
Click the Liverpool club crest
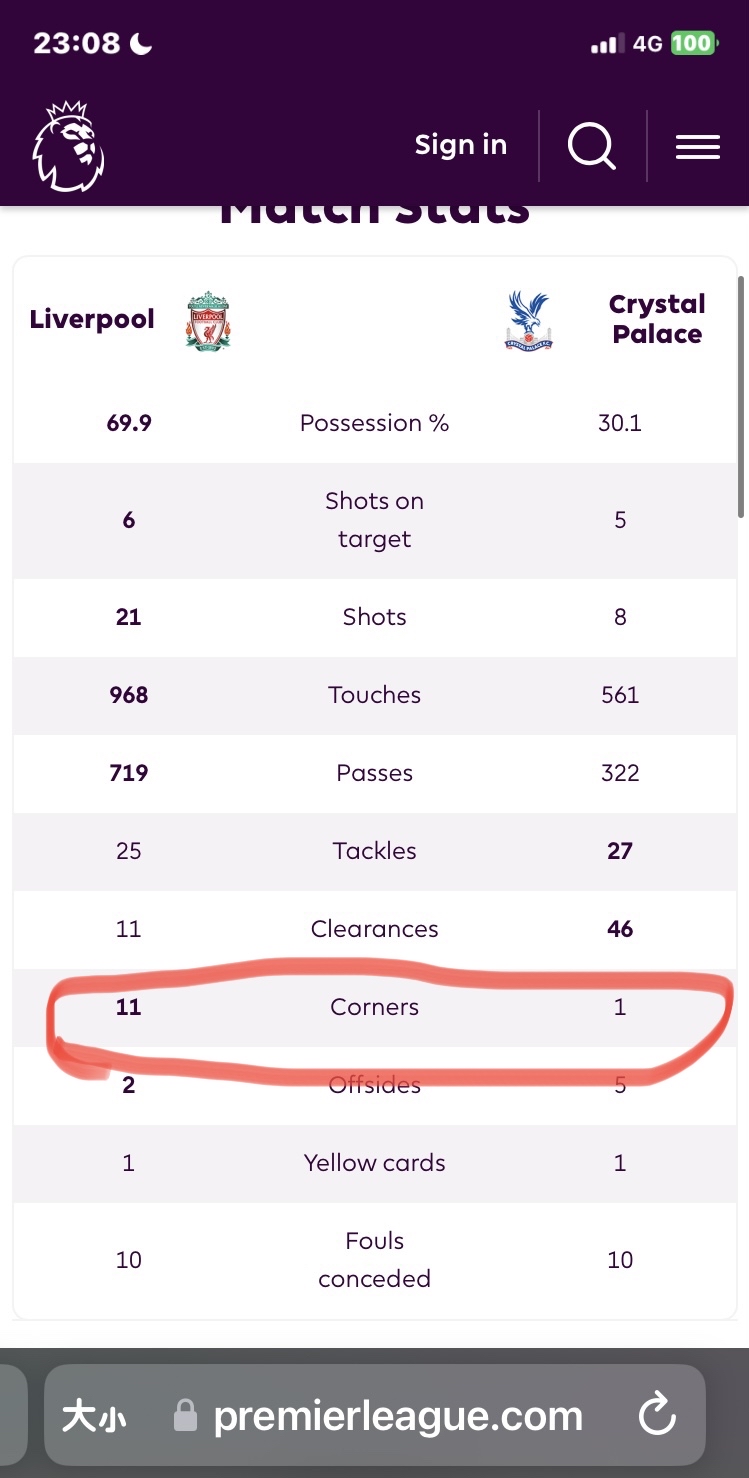click(208, 320)
